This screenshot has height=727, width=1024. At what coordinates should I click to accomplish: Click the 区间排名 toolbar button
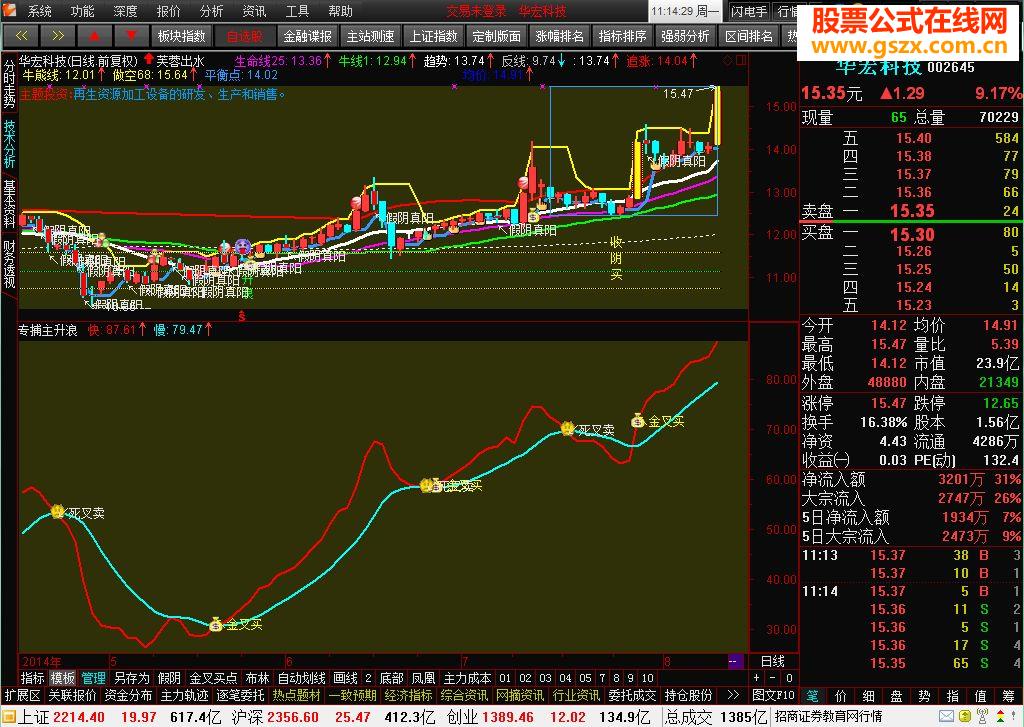point(748,36)
